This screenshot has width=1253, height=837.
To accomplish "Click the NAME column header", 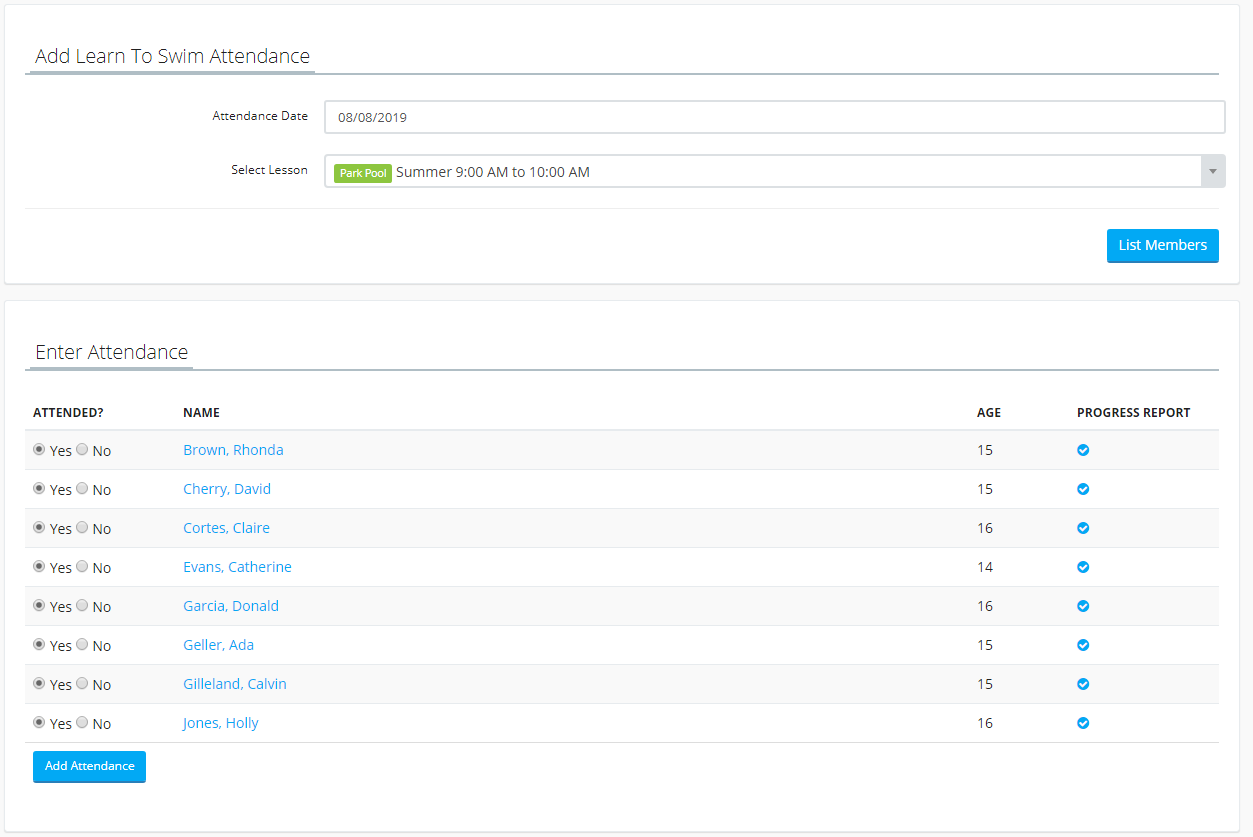I will (x=201, y=412).
